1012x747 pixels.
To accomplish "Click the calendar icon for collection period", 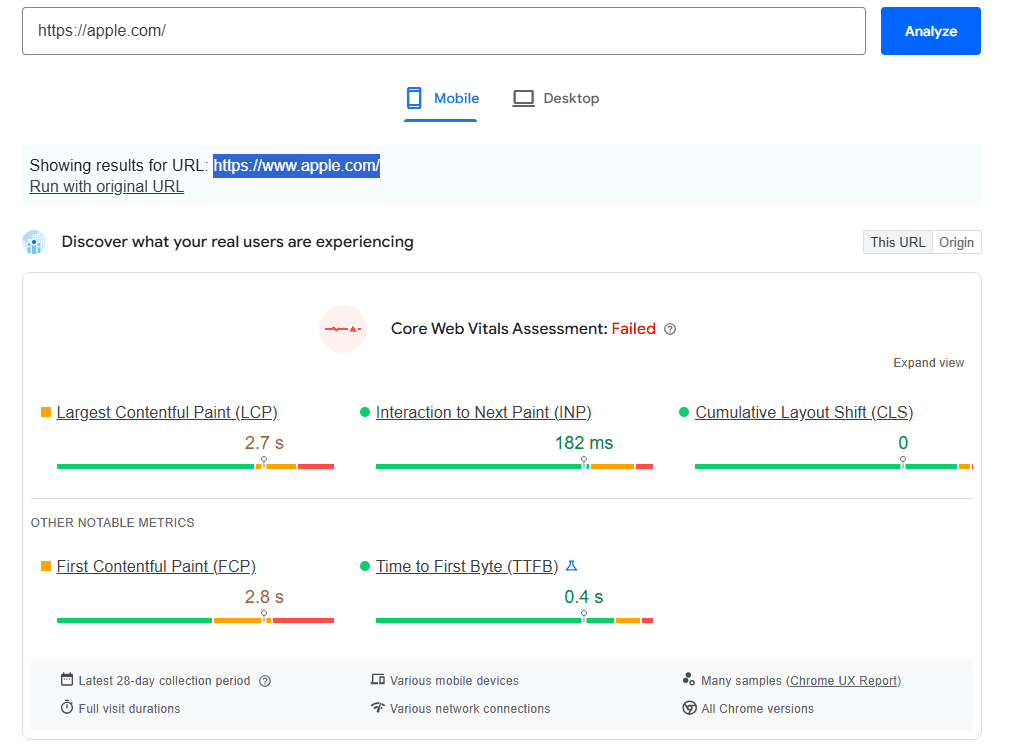I will (65, 680).
